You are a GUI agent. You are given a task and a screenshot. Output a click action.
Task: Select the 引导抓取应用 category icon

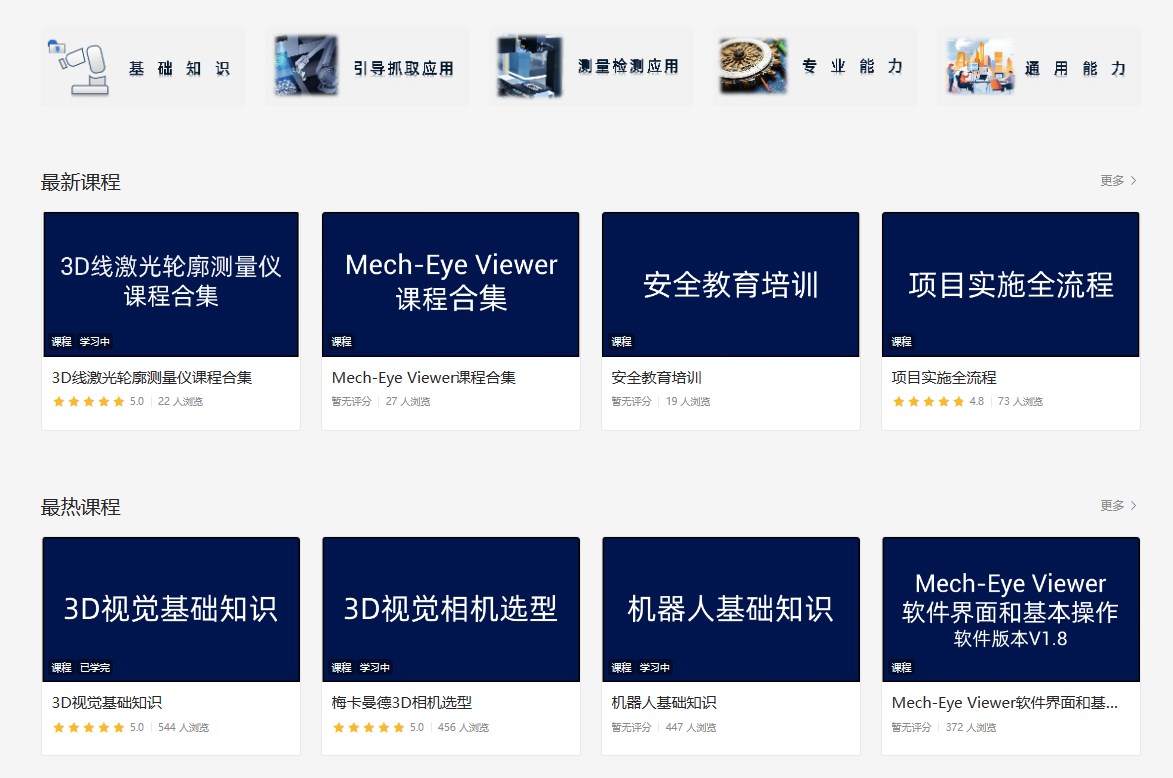click(x=305, y=66)
